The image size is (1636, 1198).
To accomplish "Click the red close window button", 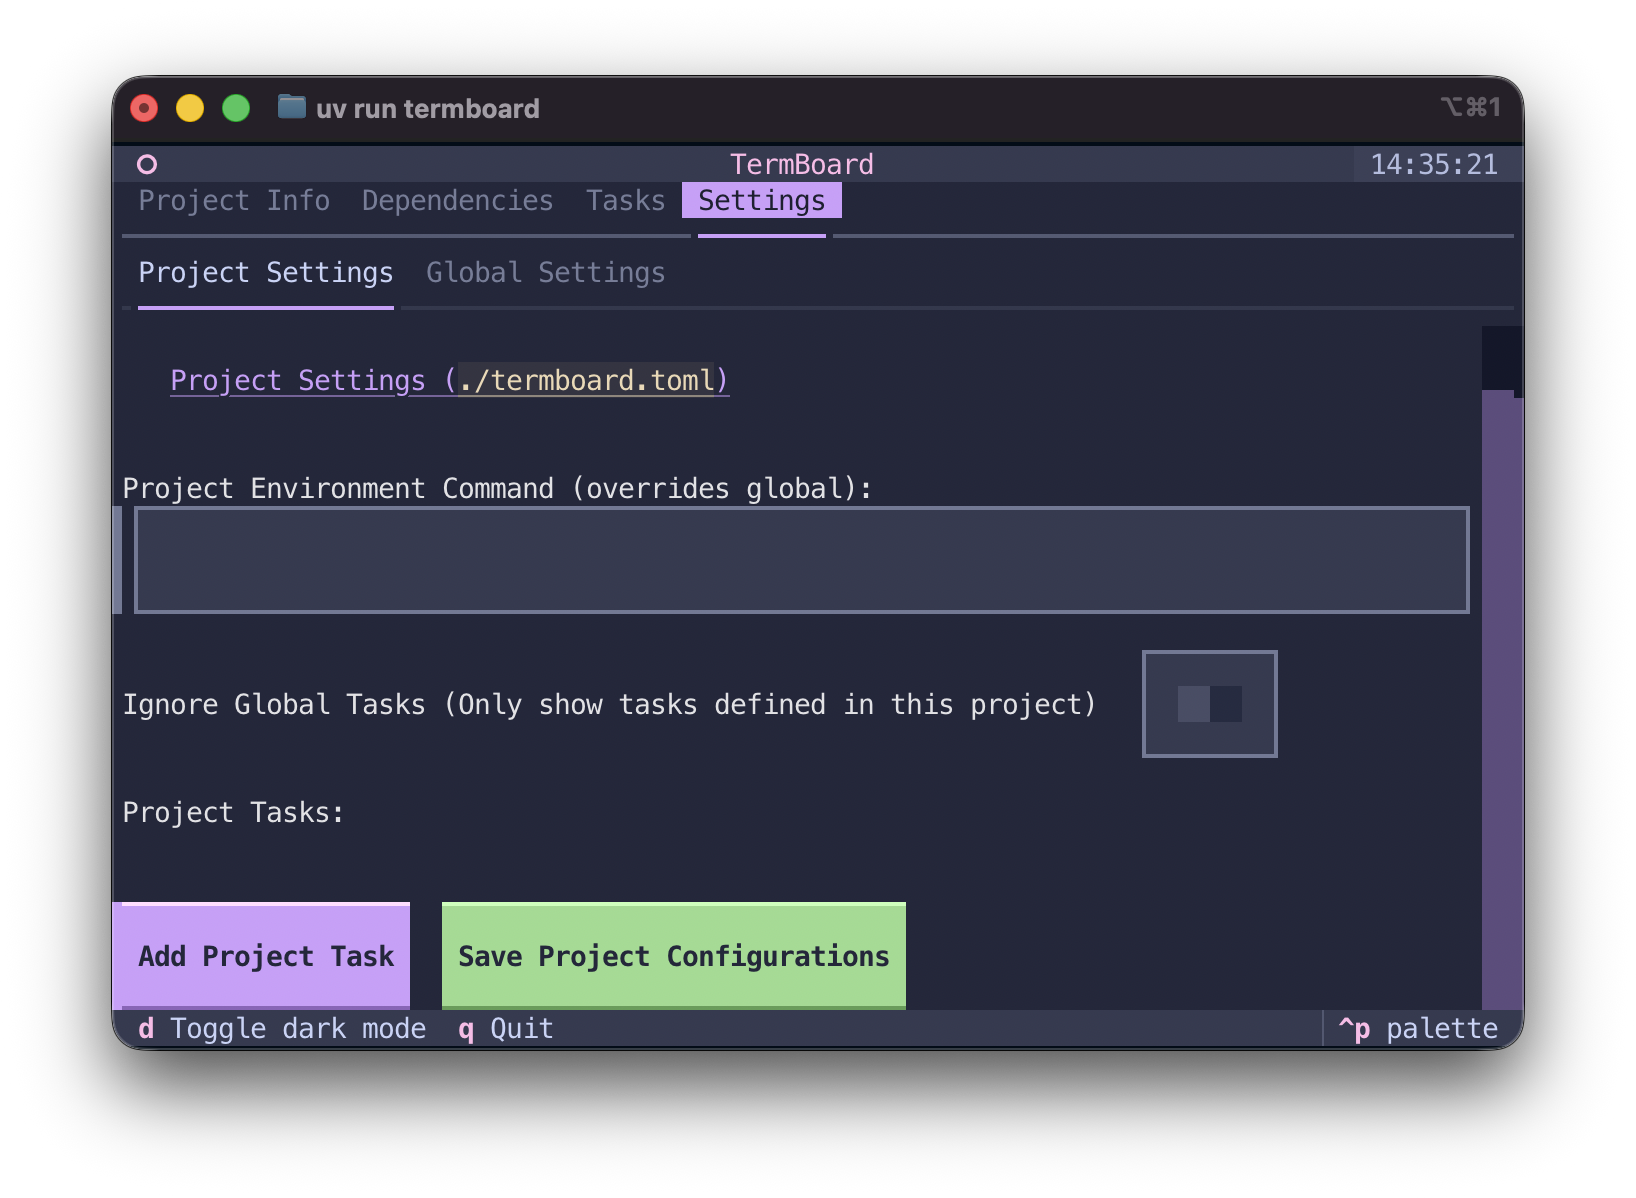I will coord(144,107).
